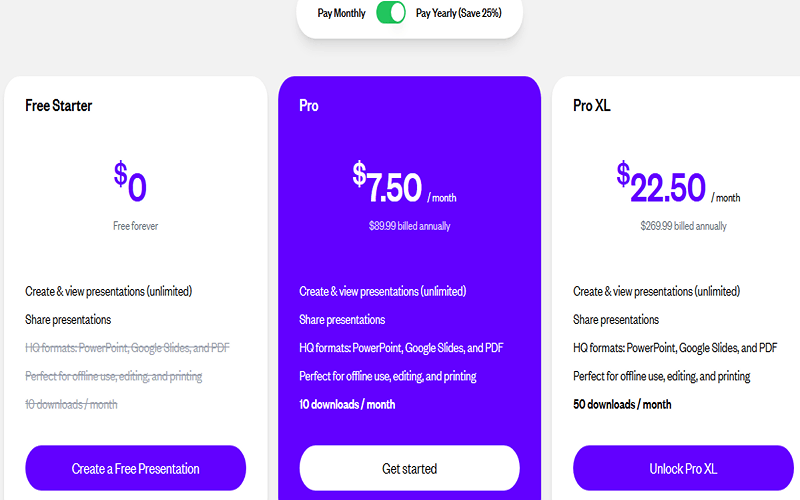
Task: Click the Get started button
Action: pyautogui.click(x=410, y=468)
